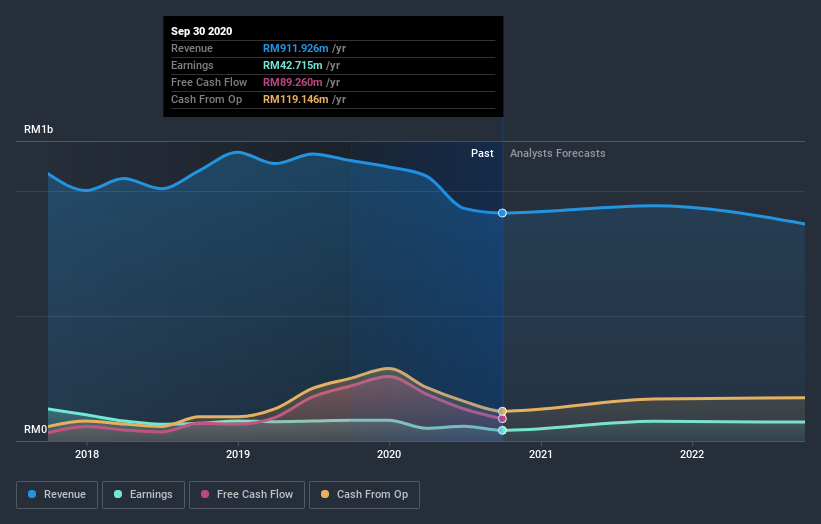Click the Earnings row label in tooltip
Image resolution: width=821 pixels, height=524 pixels.
pos(192,65)
